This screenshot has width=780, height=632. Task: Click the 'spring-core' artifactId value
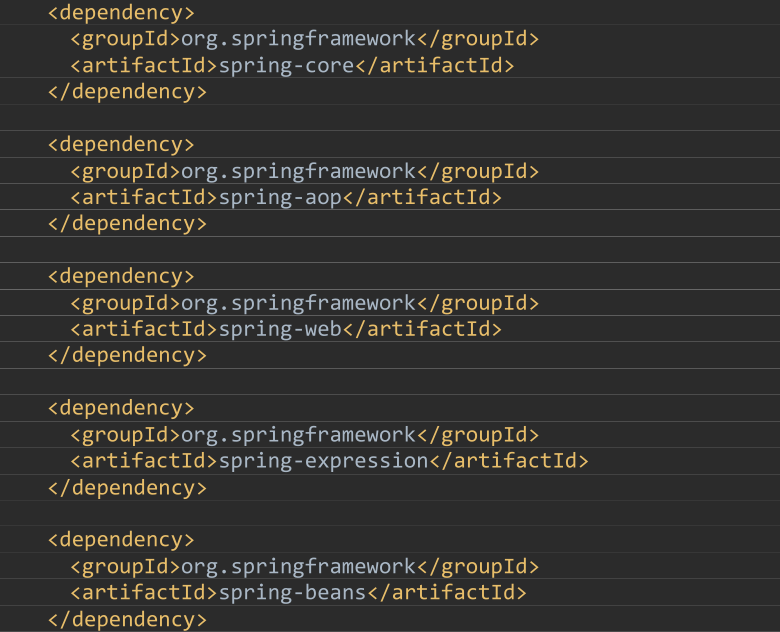click(x=286, y=66)
